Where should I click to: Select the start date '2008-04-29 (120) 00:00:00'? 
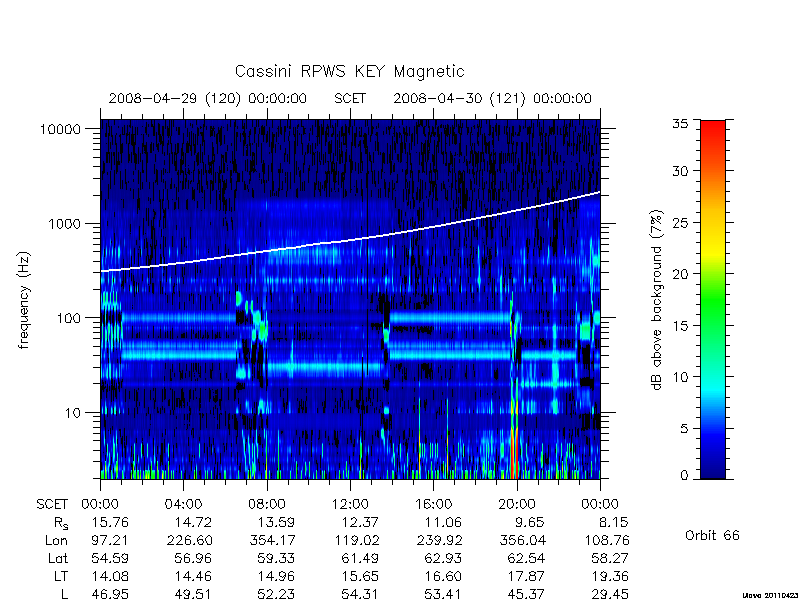[208, 98]
